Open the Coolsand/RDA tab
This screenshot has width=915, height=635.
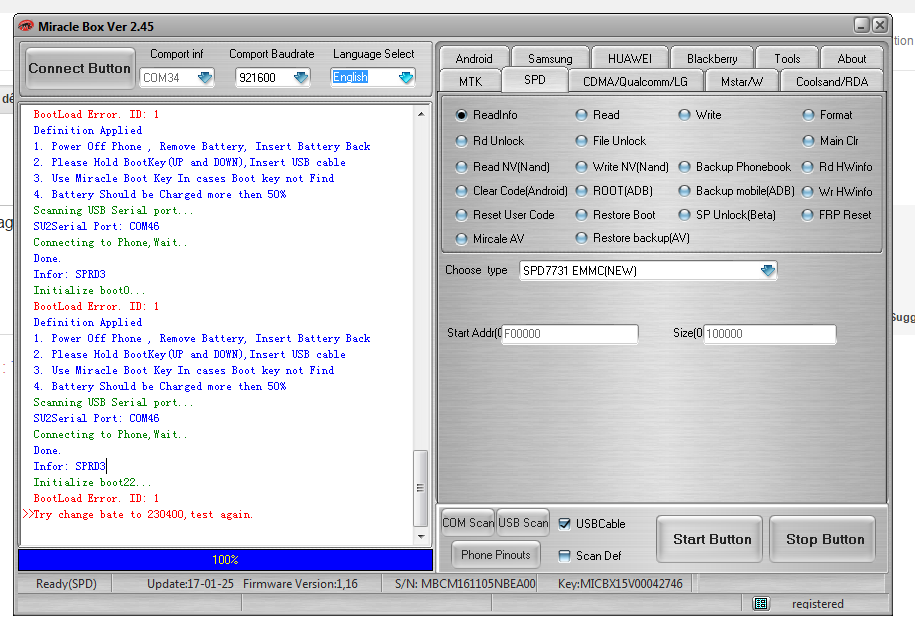pos(832,81)
